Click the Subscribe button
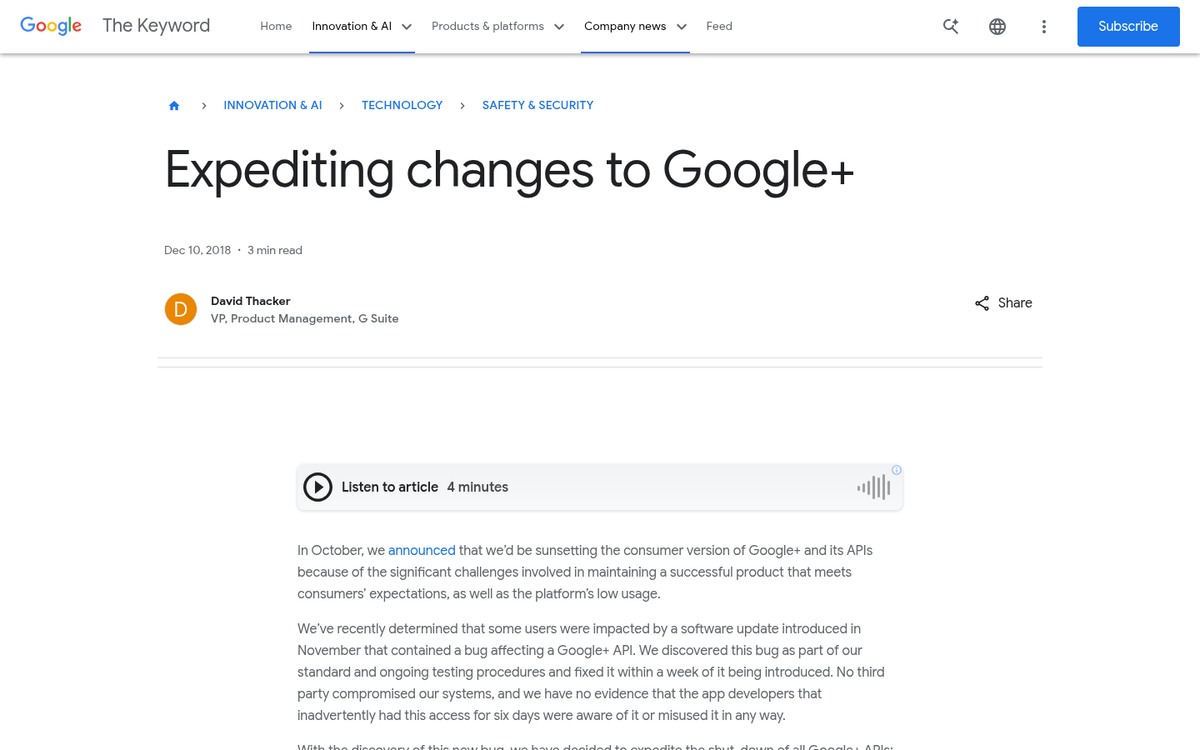 tap(1128, 26)
